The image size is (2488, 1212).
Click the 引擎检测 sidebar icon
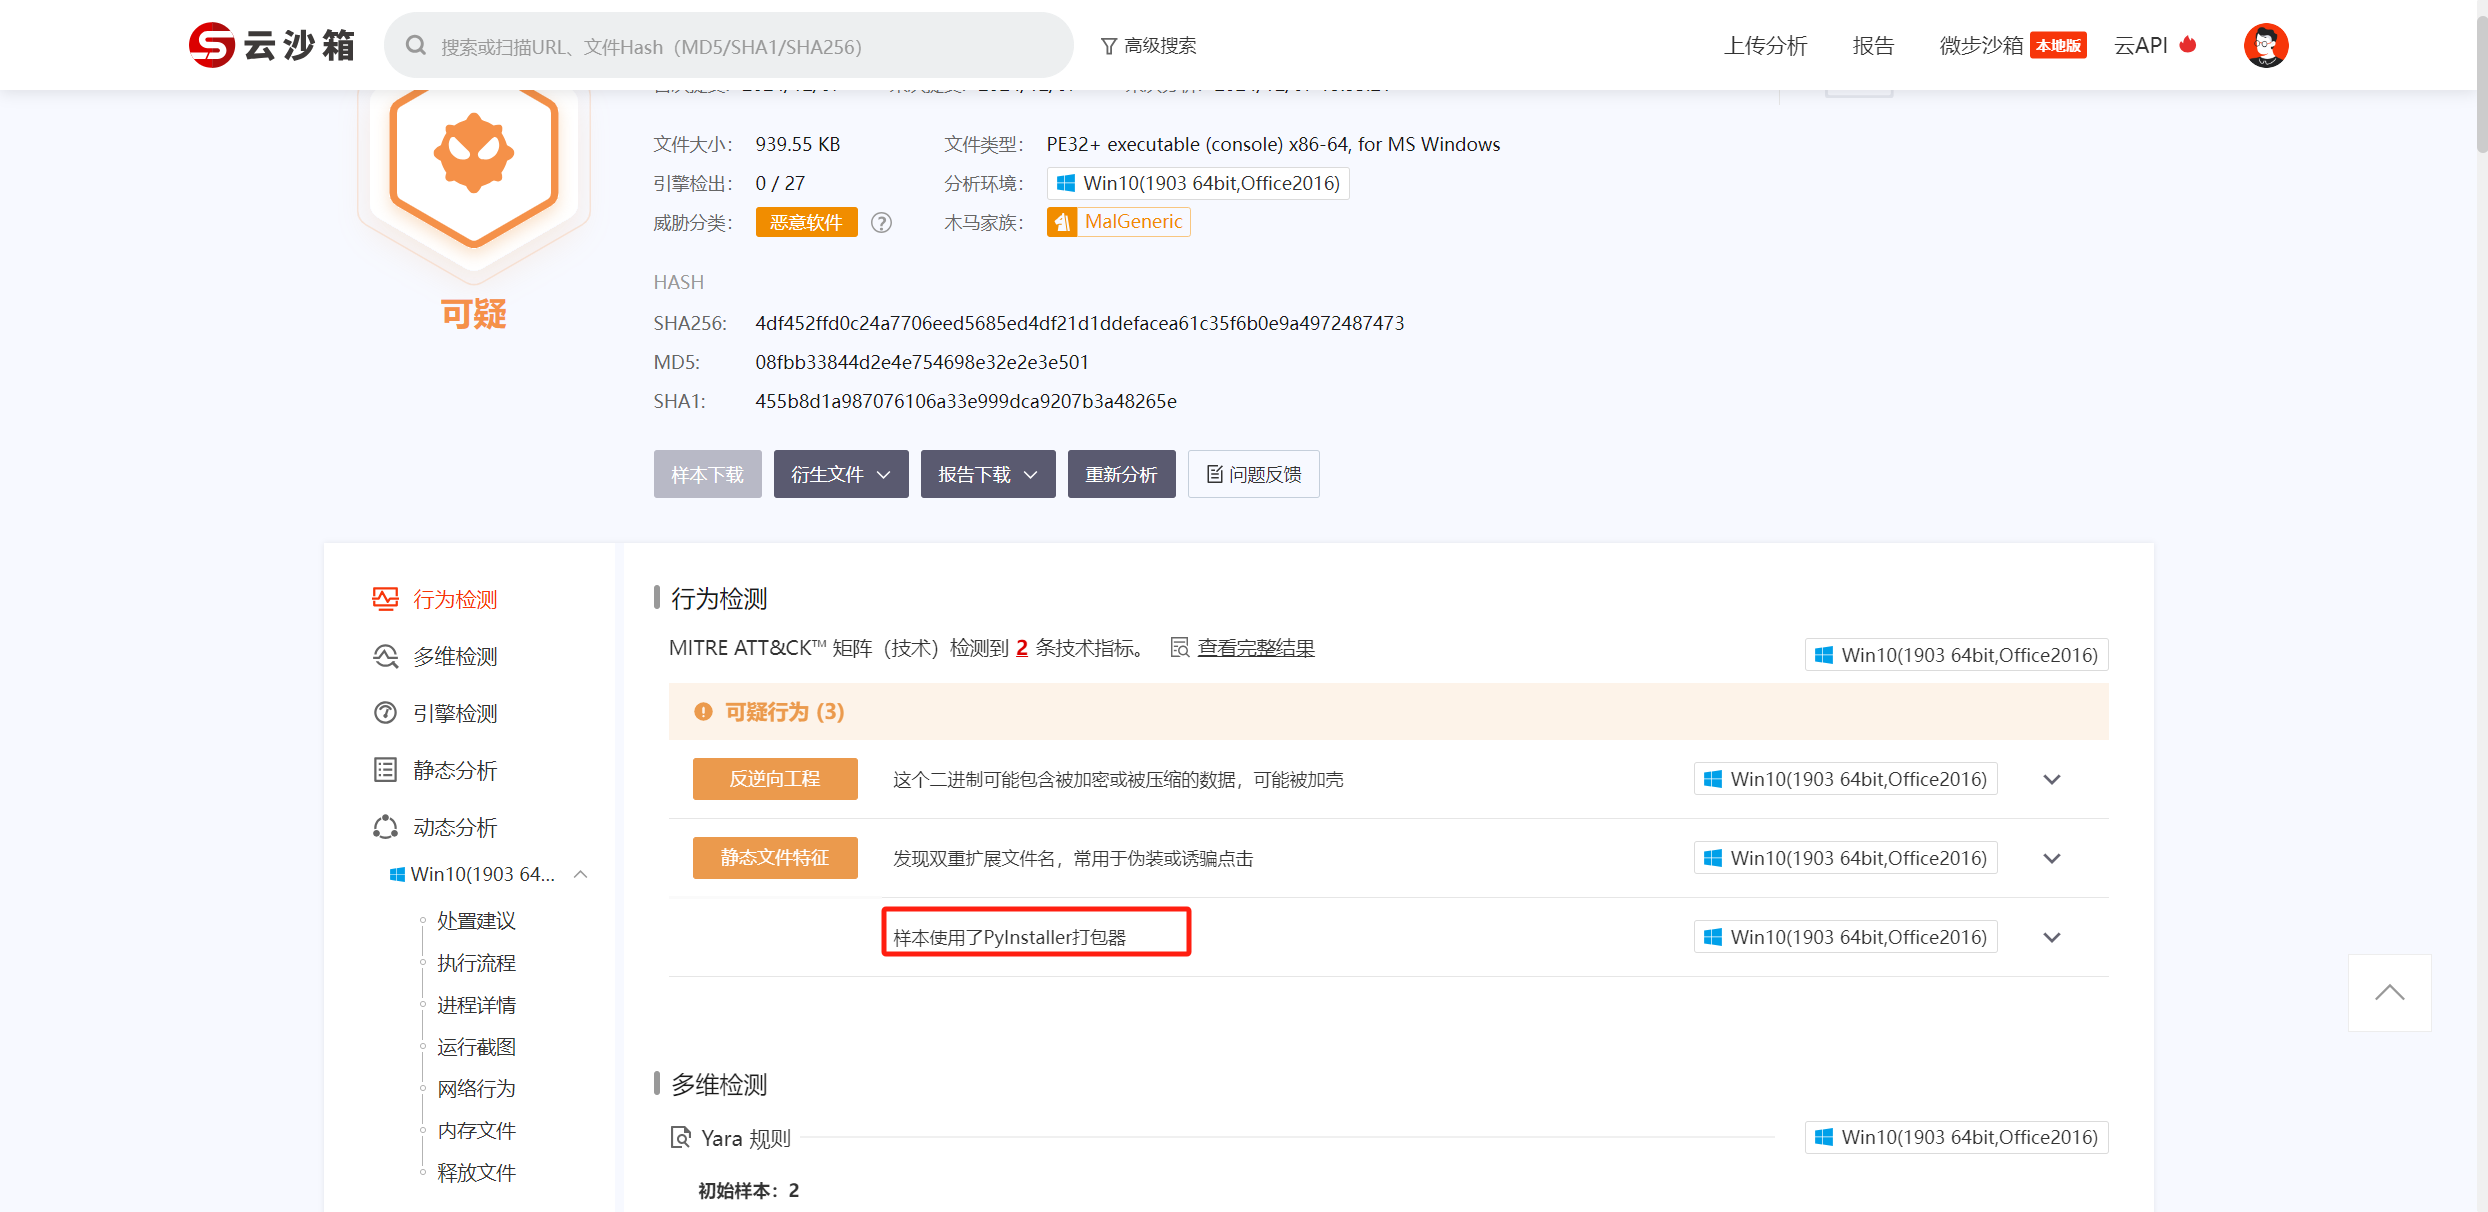click(385, 713)
